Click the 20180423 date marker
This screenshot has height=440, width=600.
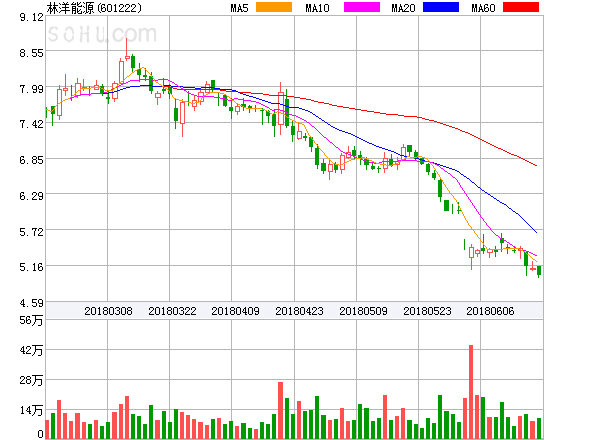click(x=299, y=311)
